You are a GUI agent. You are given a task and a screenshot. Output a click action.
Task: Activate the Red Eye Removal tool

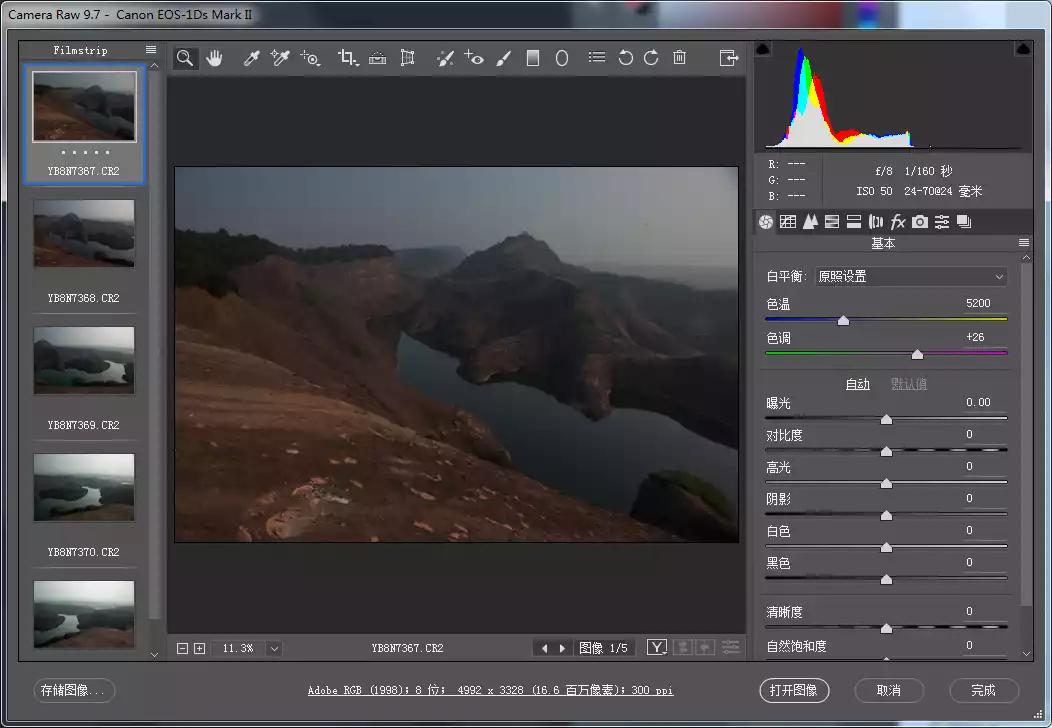pyautogui.click(x=474, y=59)
